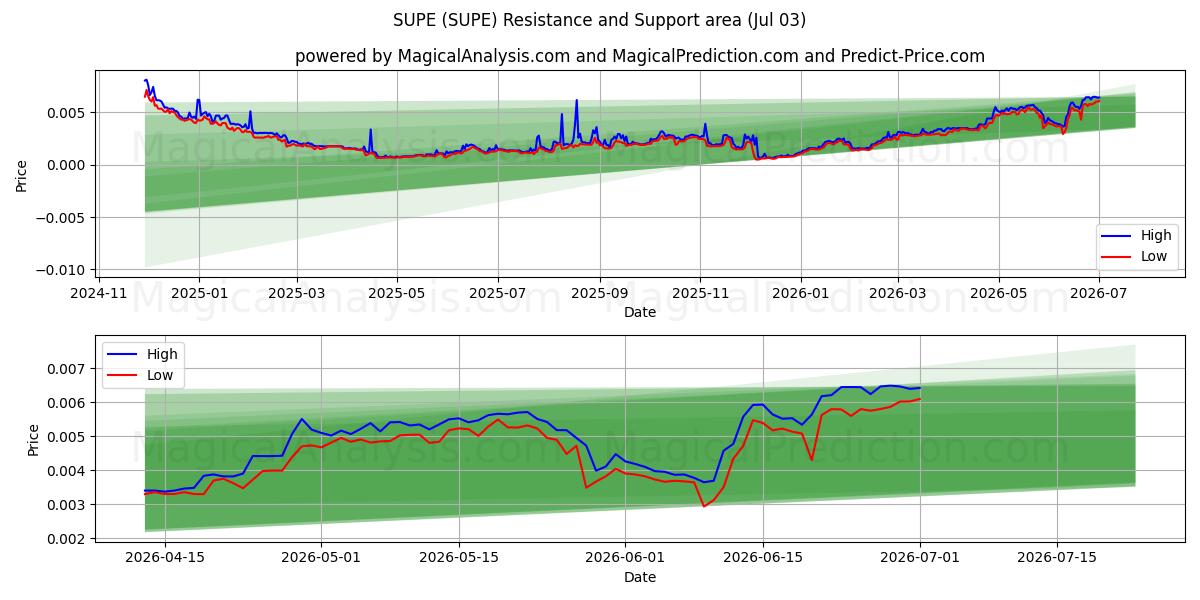Click the '2025-11' tick label on the top chart

coord(700,293)
